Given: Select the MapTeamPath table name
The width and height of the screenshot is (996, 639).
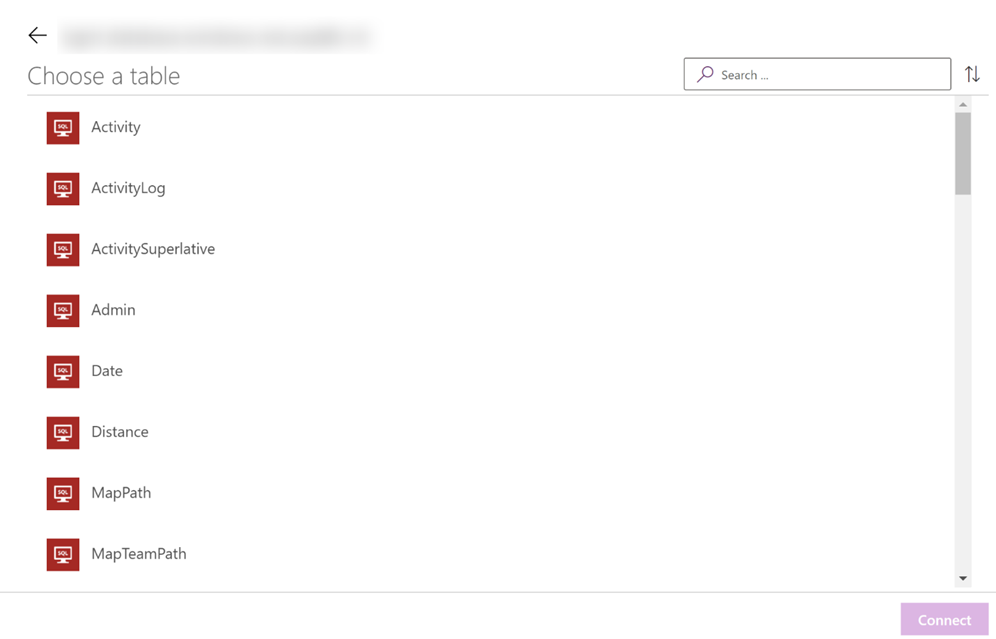Looking at the screenshot, I should point(139,554).
